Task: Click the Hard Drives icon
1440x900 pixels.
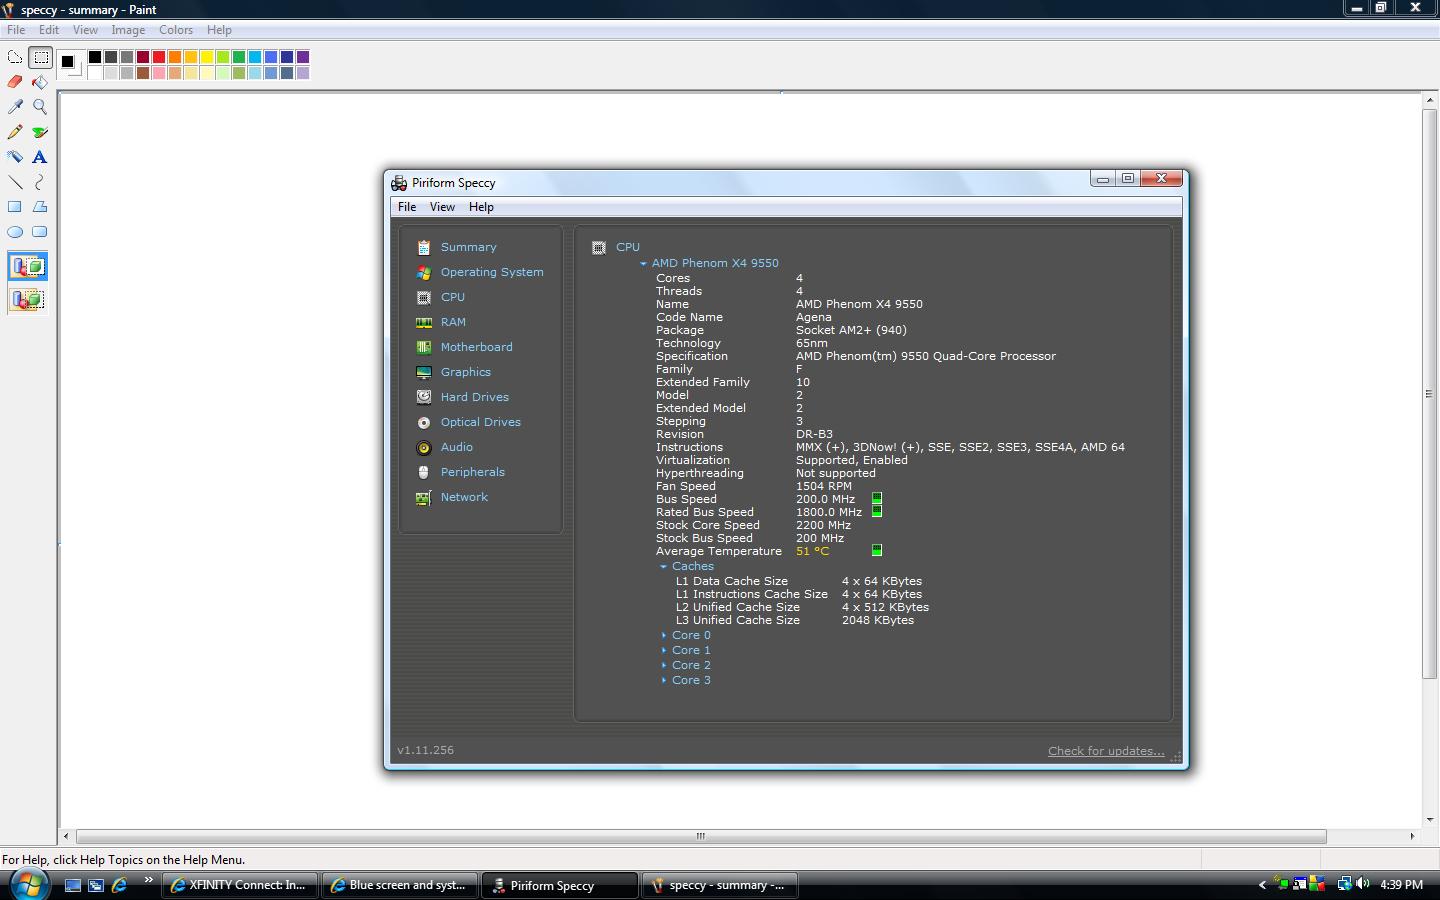Action: pyautogui.click(x=424, y=397)
